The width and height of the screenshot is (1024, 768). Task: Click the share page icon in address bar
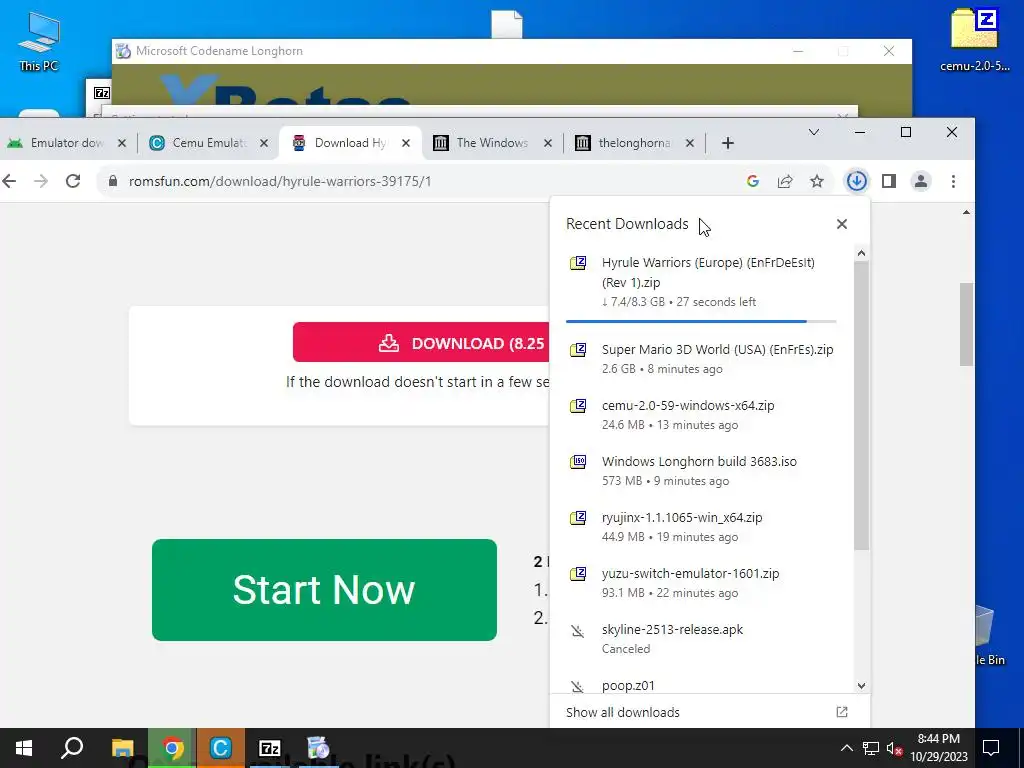(785, 182)
